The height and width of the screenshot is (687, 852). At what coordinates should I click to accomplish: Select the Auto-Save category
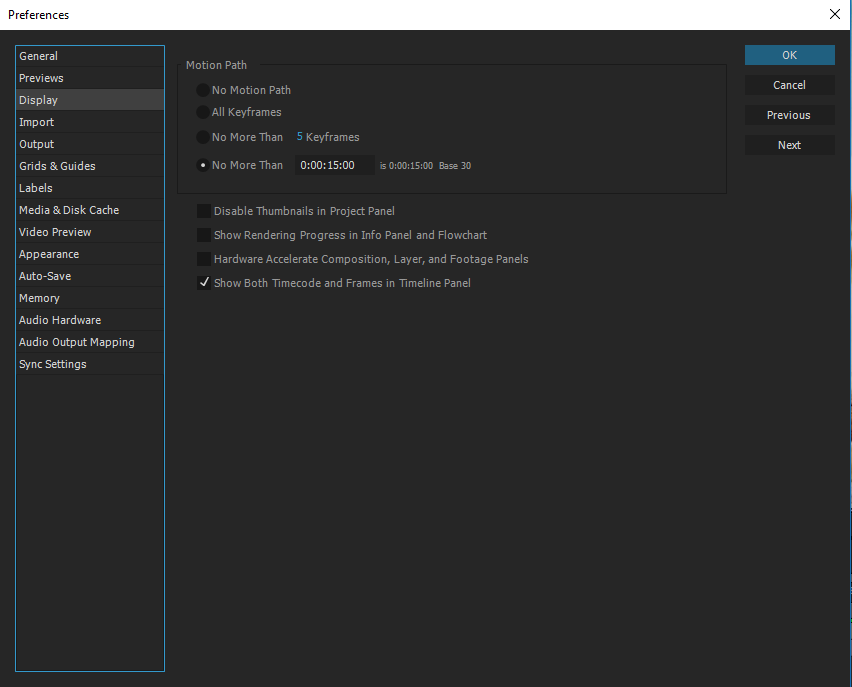(x=45, y=276)
